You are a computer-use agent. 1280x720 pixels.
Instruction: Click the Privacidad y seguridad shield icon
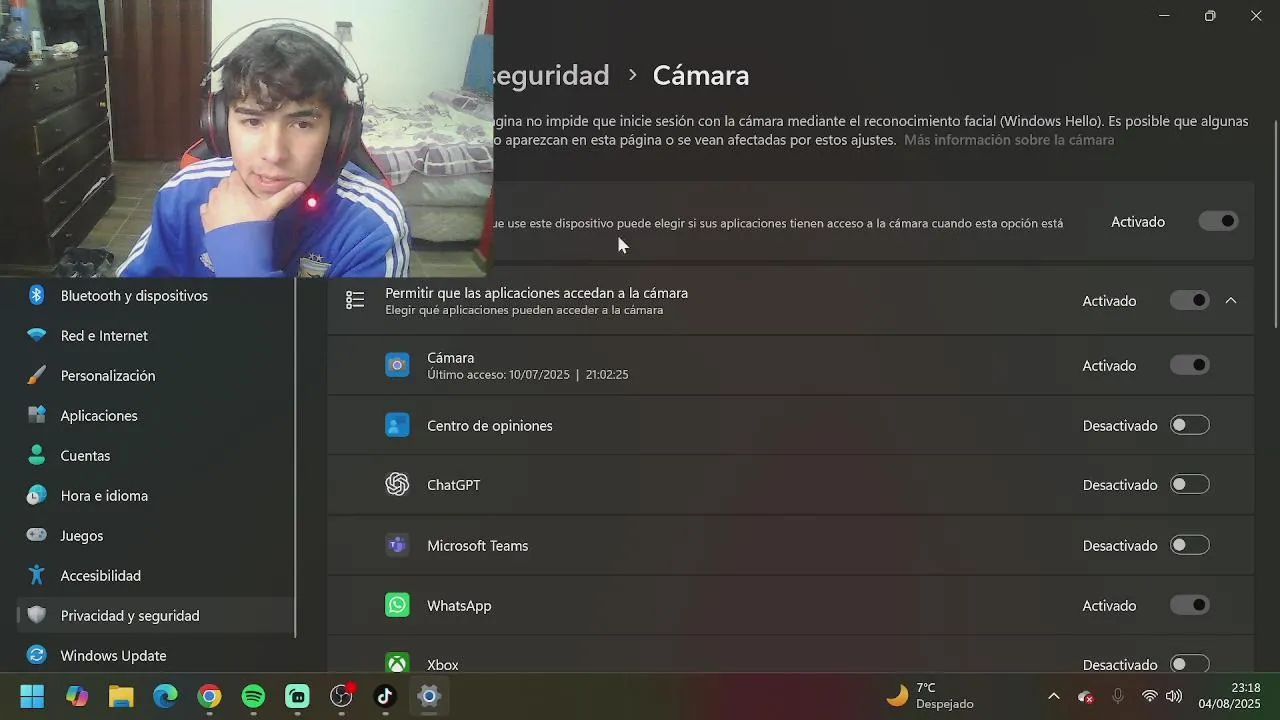(37, 615)
